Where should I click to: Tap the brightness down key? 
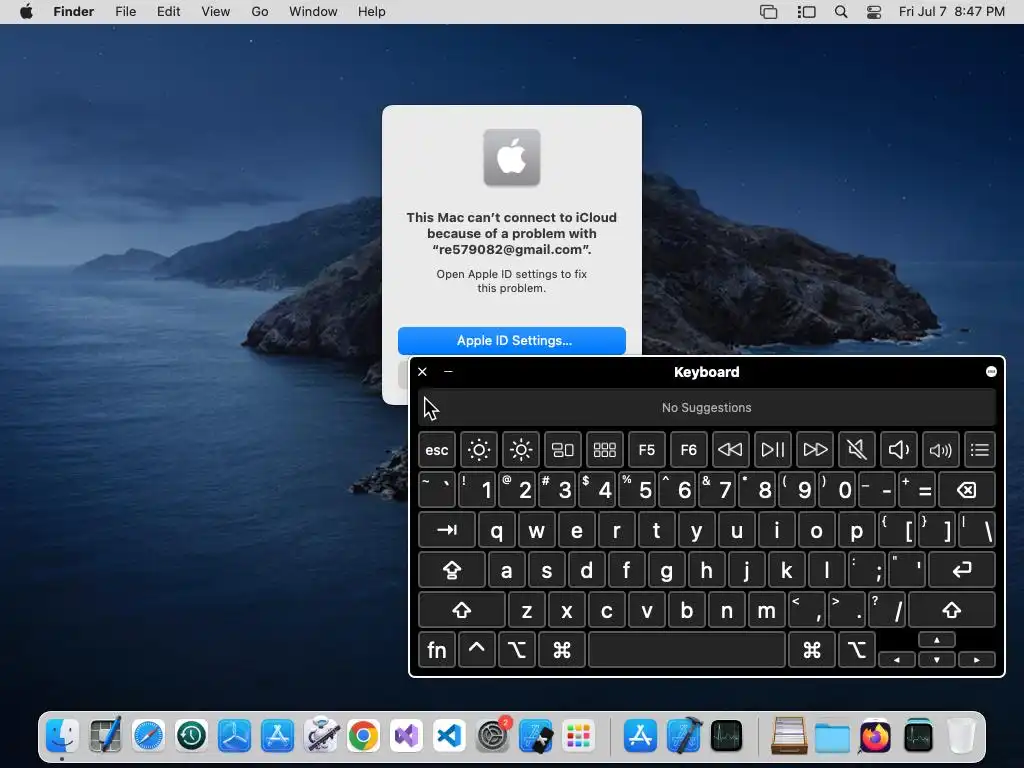tap(479, 450)
